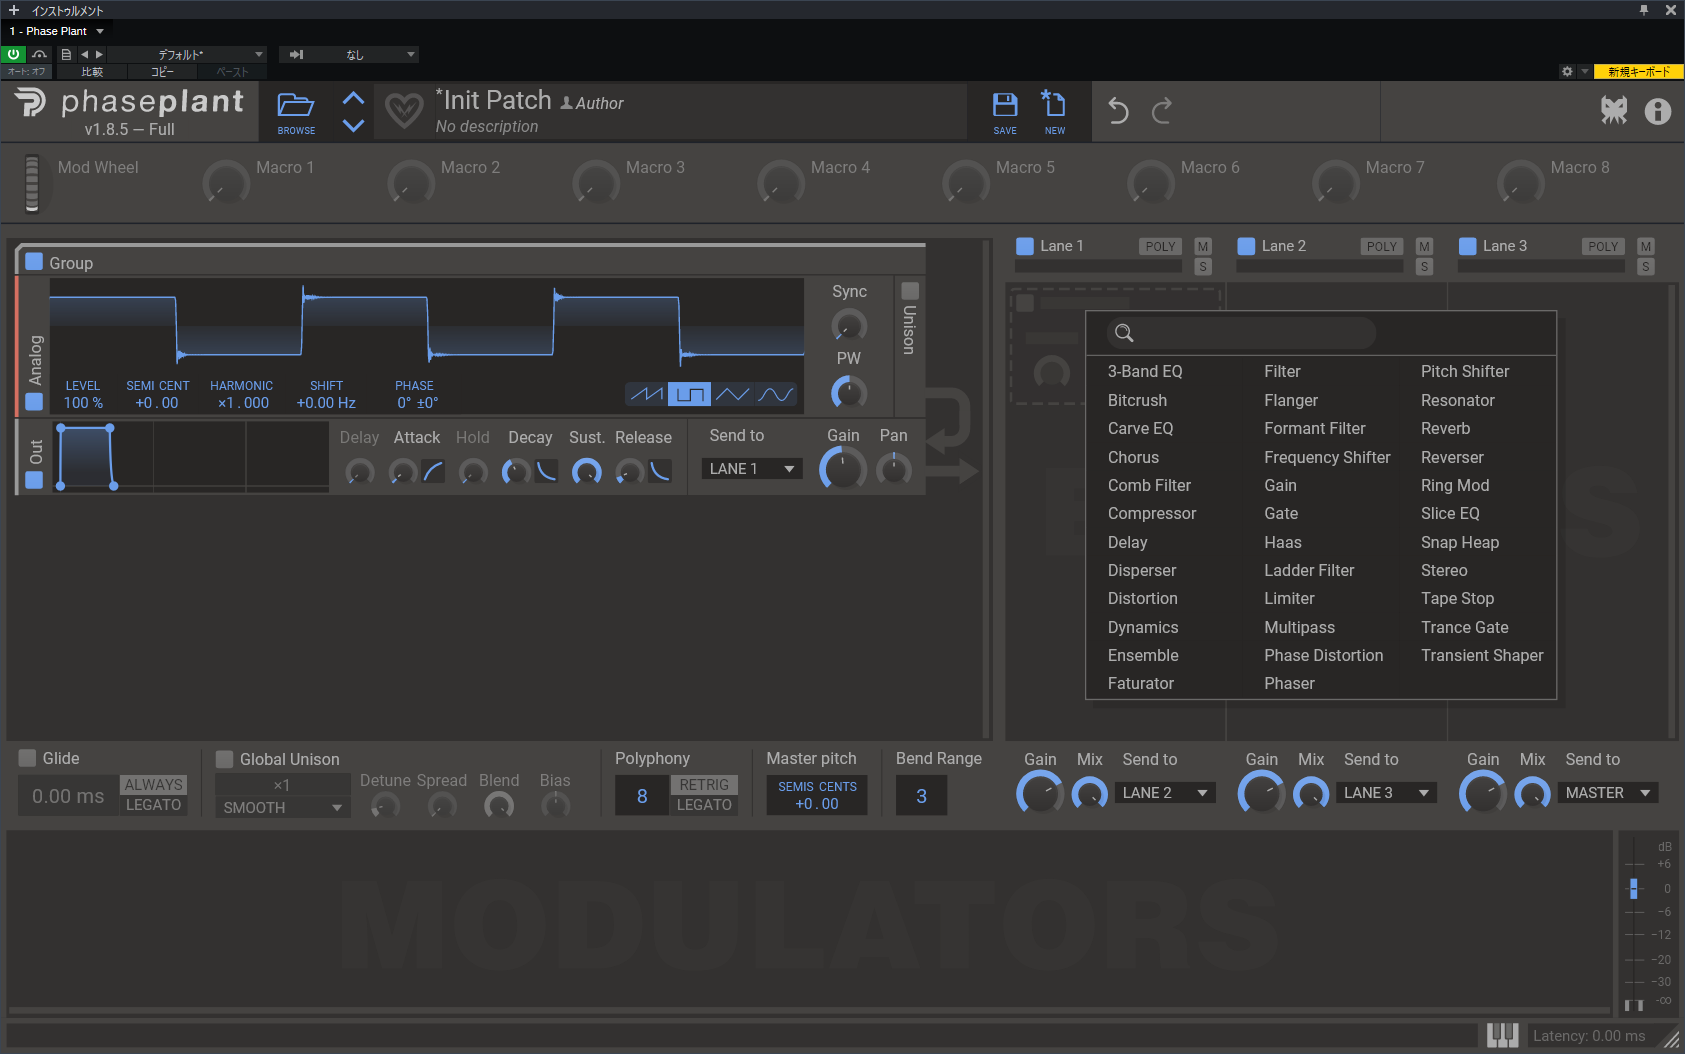Viewport: 1685px width, 1054px height.
Task: Select the sawtooth waveform
Action: 646,394
